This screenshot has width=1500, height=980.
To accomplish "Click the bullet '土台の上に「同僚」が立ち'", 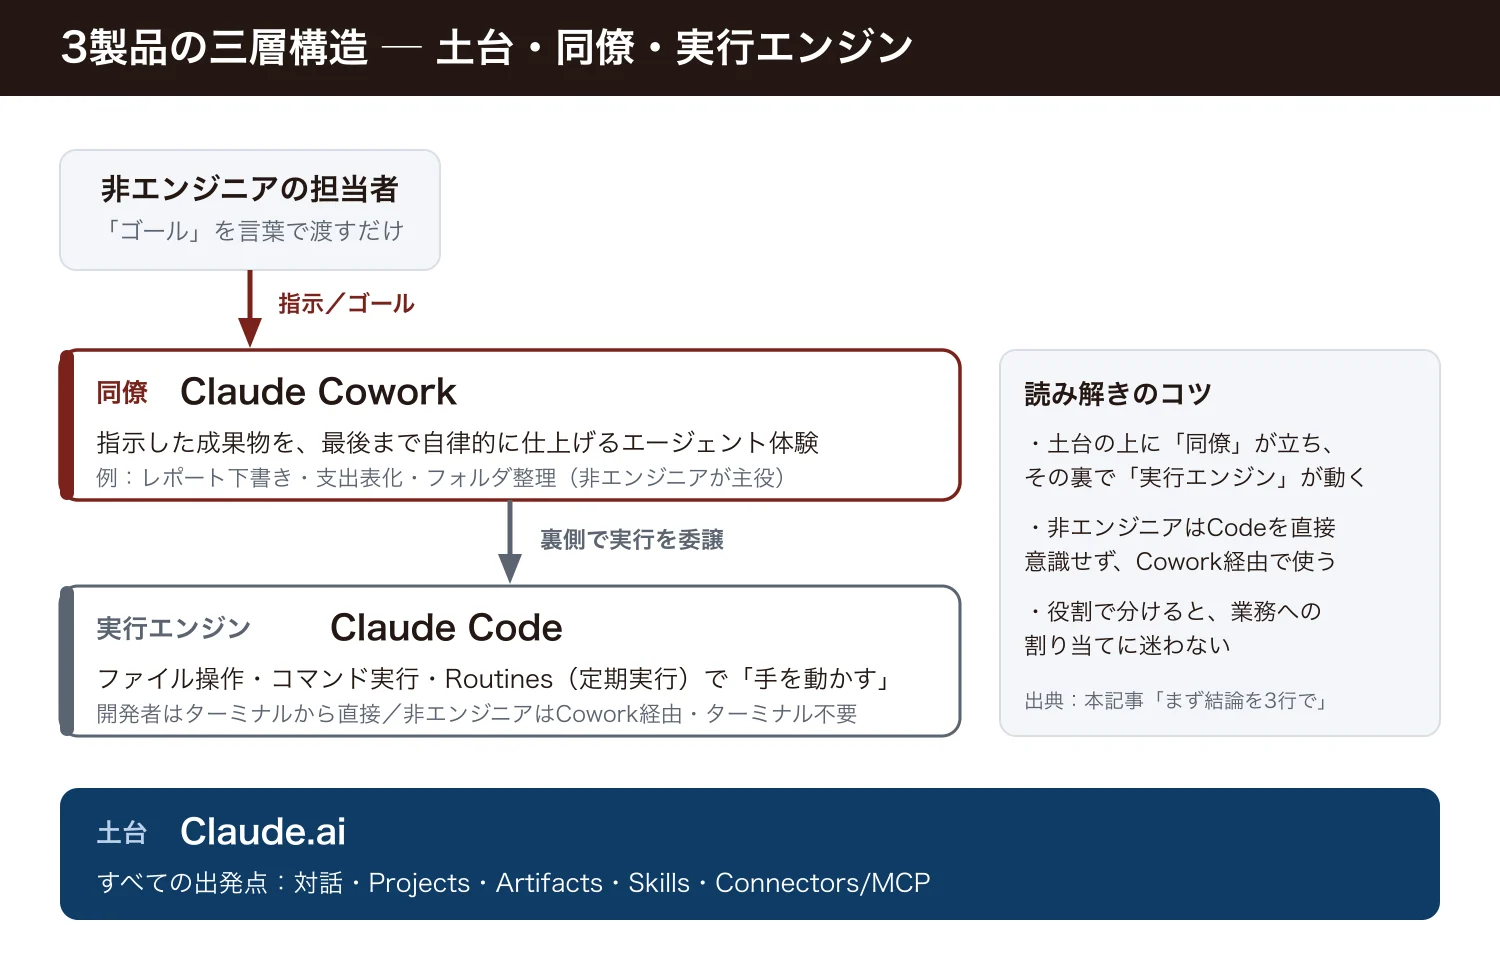I will (x=1180, y=443).
